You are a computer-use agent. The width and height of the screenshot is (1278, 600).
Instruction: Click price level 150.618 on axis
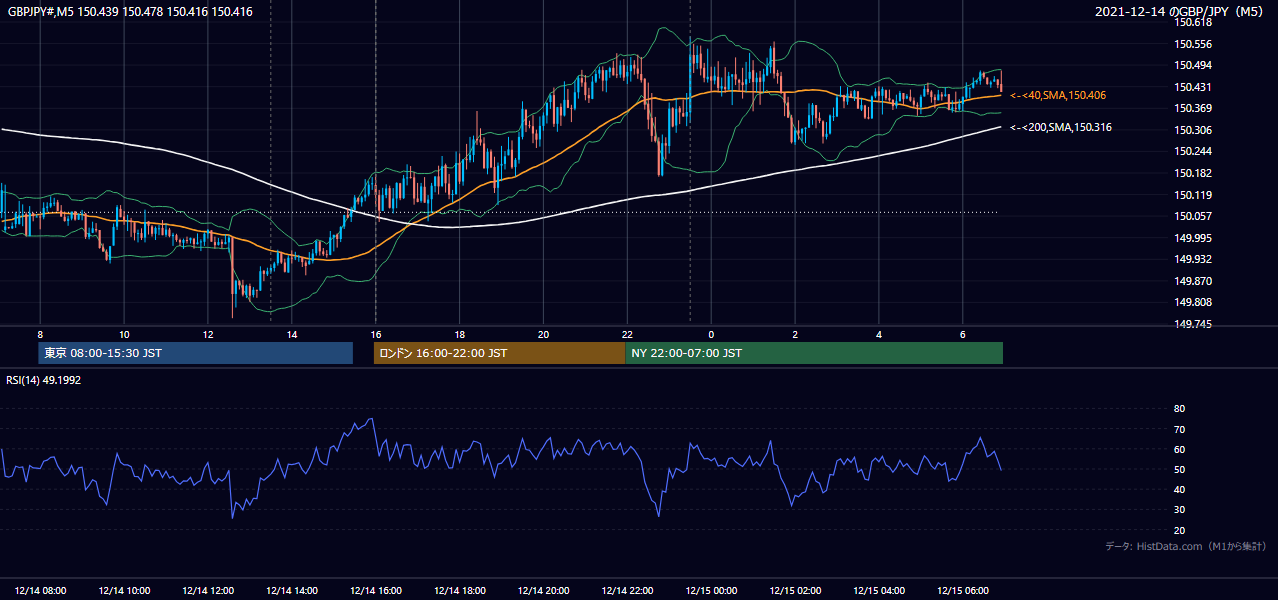click(x=1193, y=23)
